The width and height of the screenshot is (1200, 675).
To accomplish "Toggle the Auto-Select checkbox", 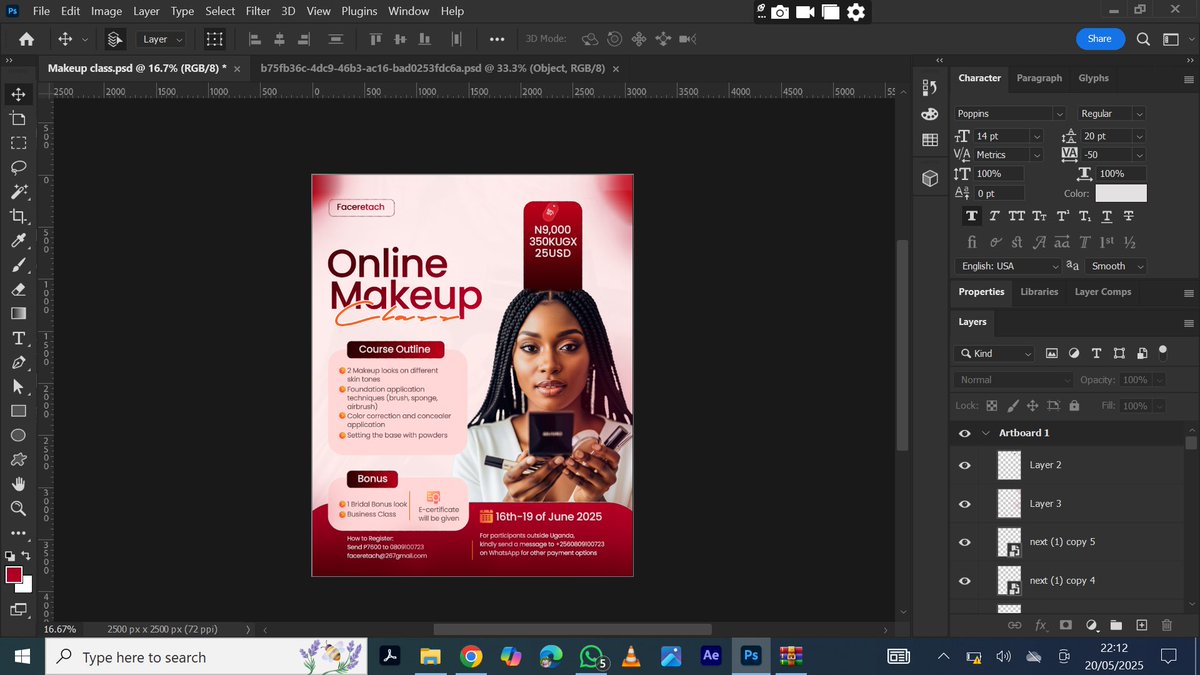I will 116,39.
